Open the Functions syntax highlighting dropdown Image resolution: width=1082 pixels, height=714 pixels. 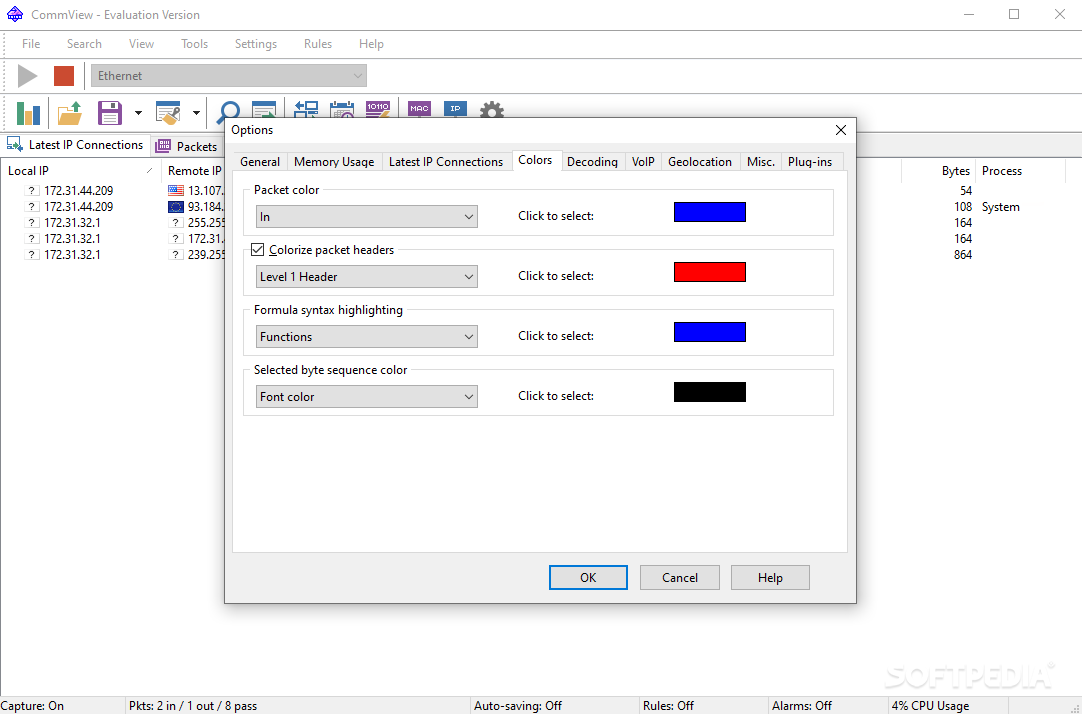(x=366, y=337)
